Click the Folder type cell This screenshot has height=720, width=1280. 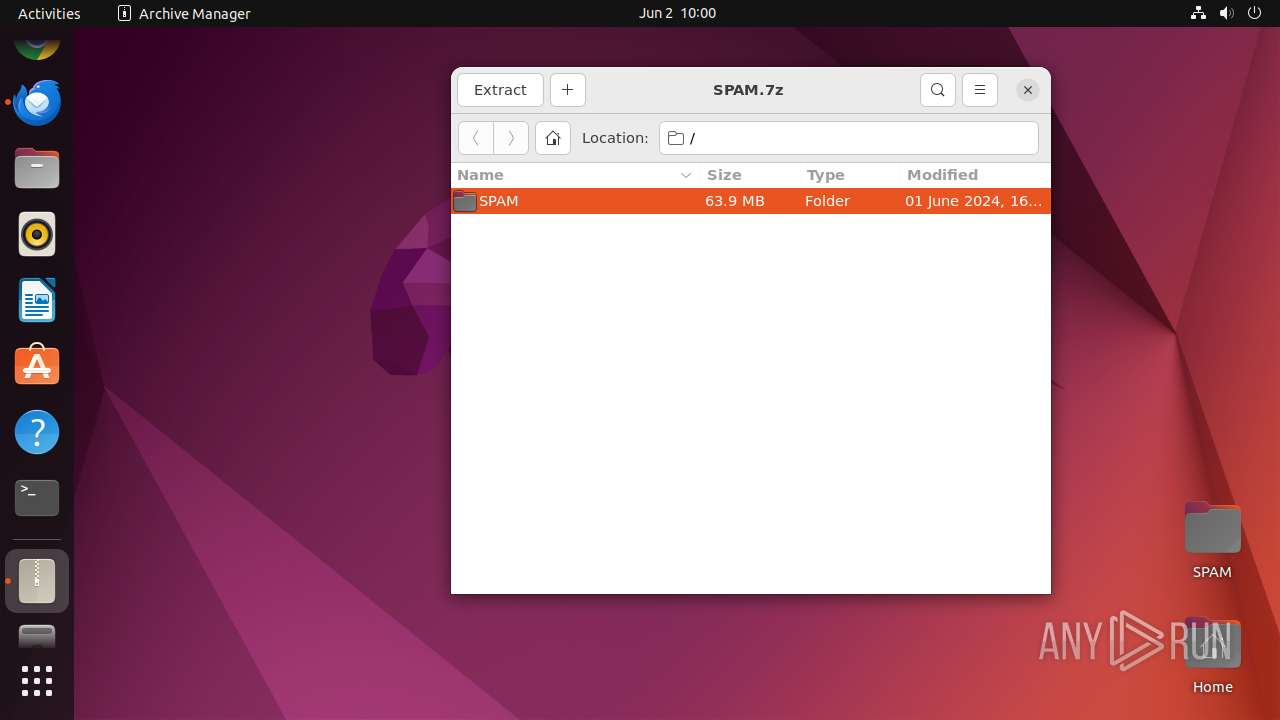[827, 201]
